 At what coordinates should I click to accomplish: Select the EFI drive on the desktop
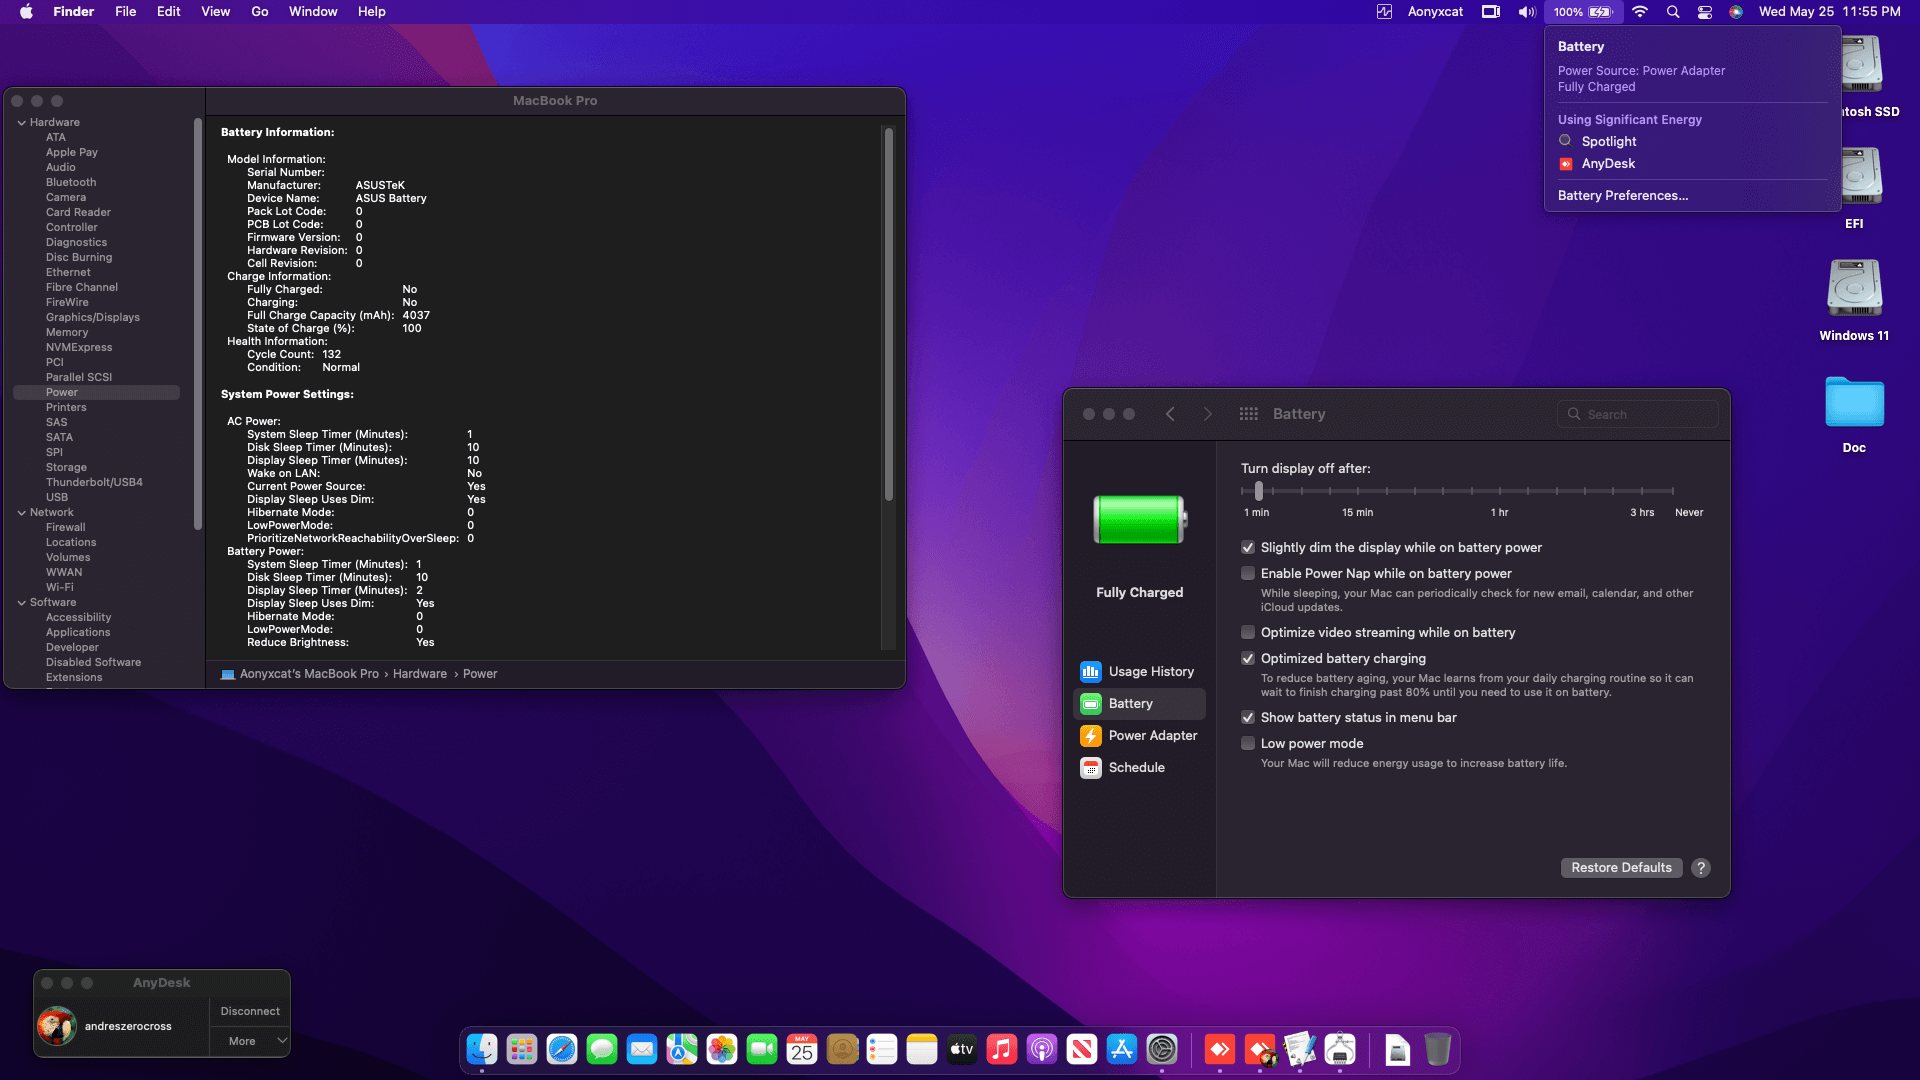[1858, 188]
